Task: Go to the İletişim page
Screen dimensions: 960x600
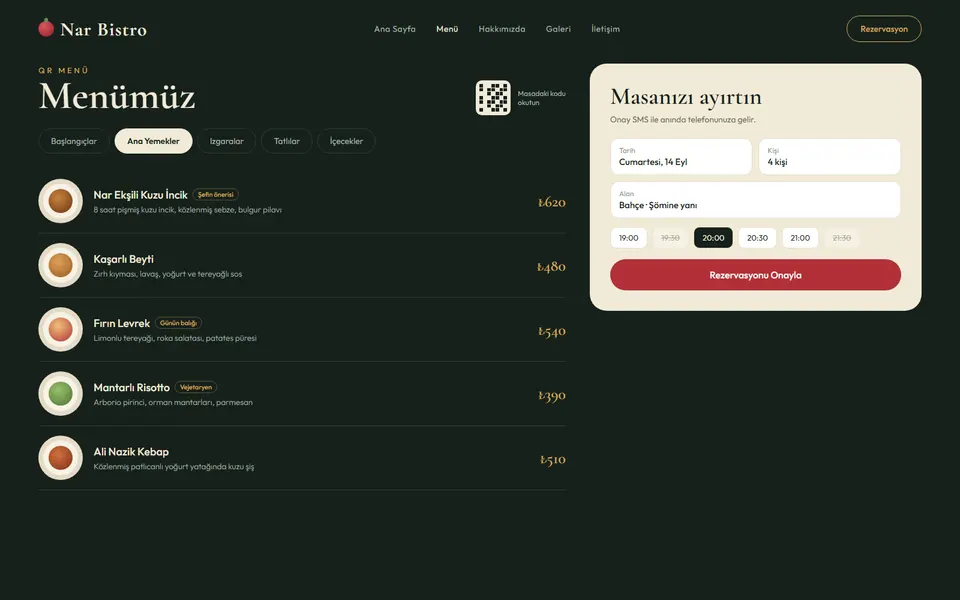Action: click(606, 29)
